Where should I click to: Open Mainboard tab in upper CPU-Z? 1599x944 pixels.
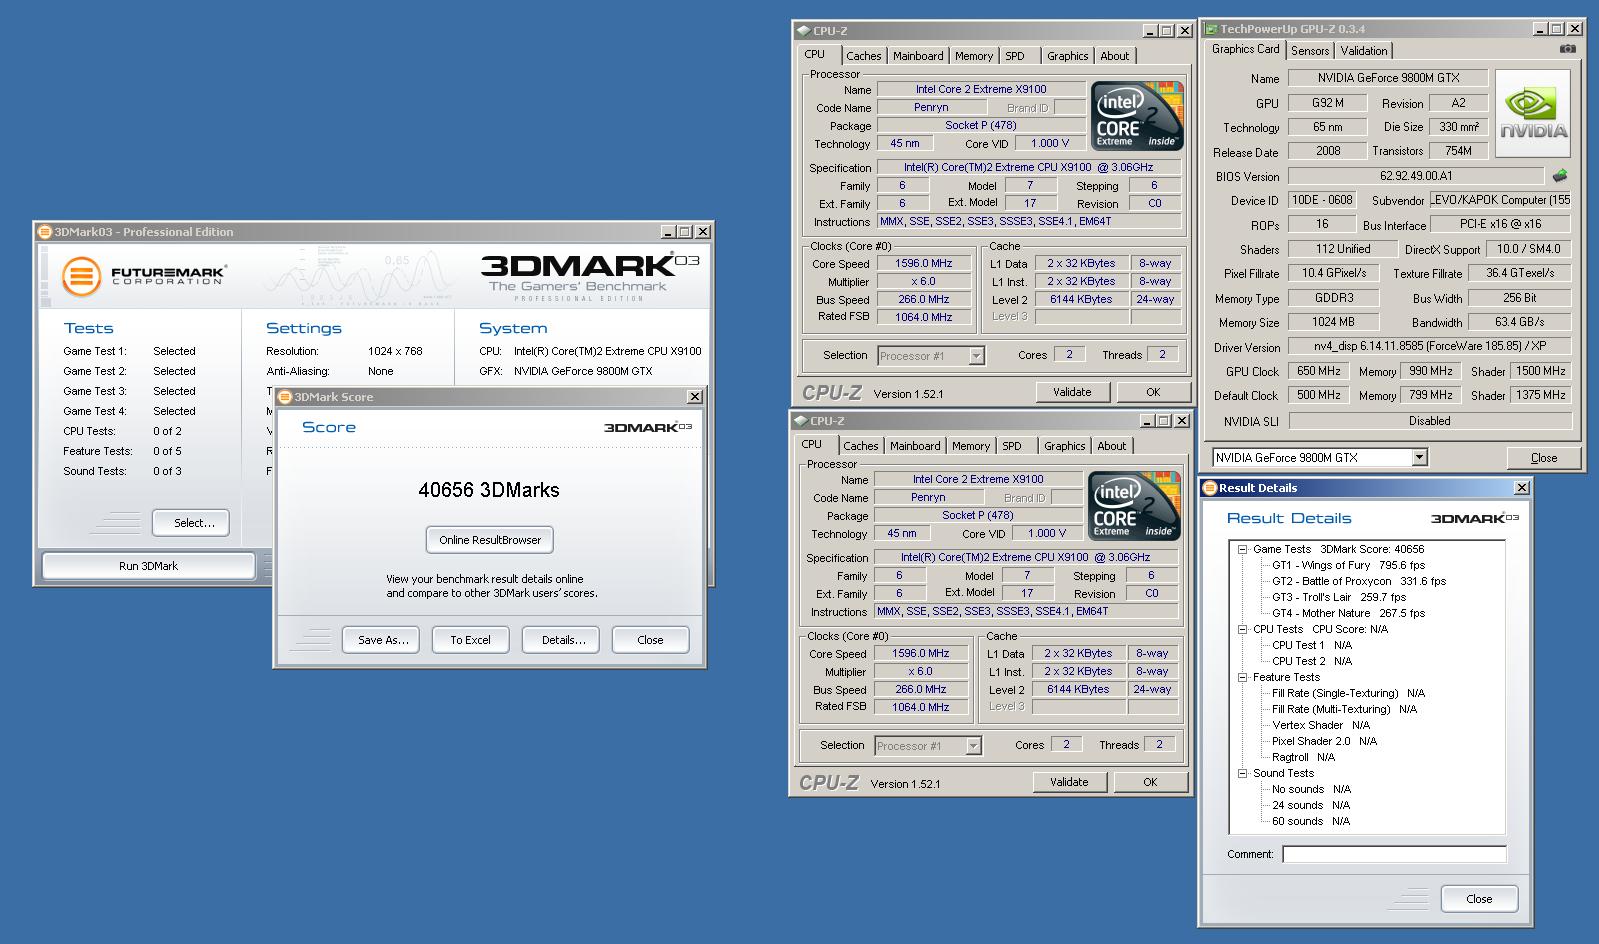pos(918,56)
